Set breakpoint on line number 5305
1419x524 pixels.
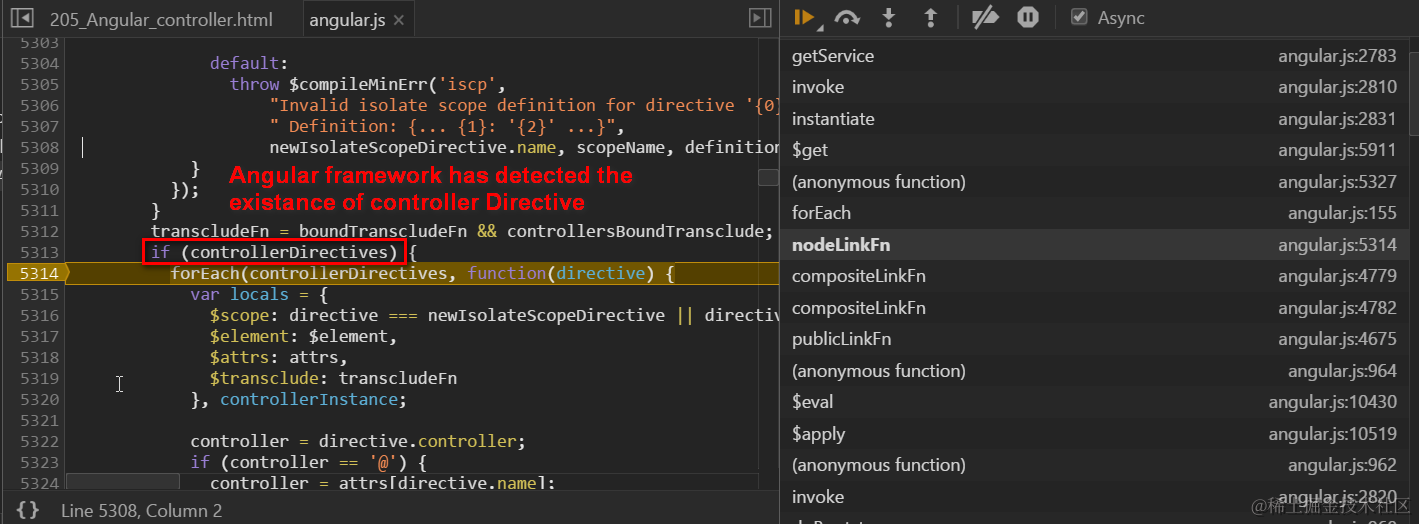coord(39,84)
